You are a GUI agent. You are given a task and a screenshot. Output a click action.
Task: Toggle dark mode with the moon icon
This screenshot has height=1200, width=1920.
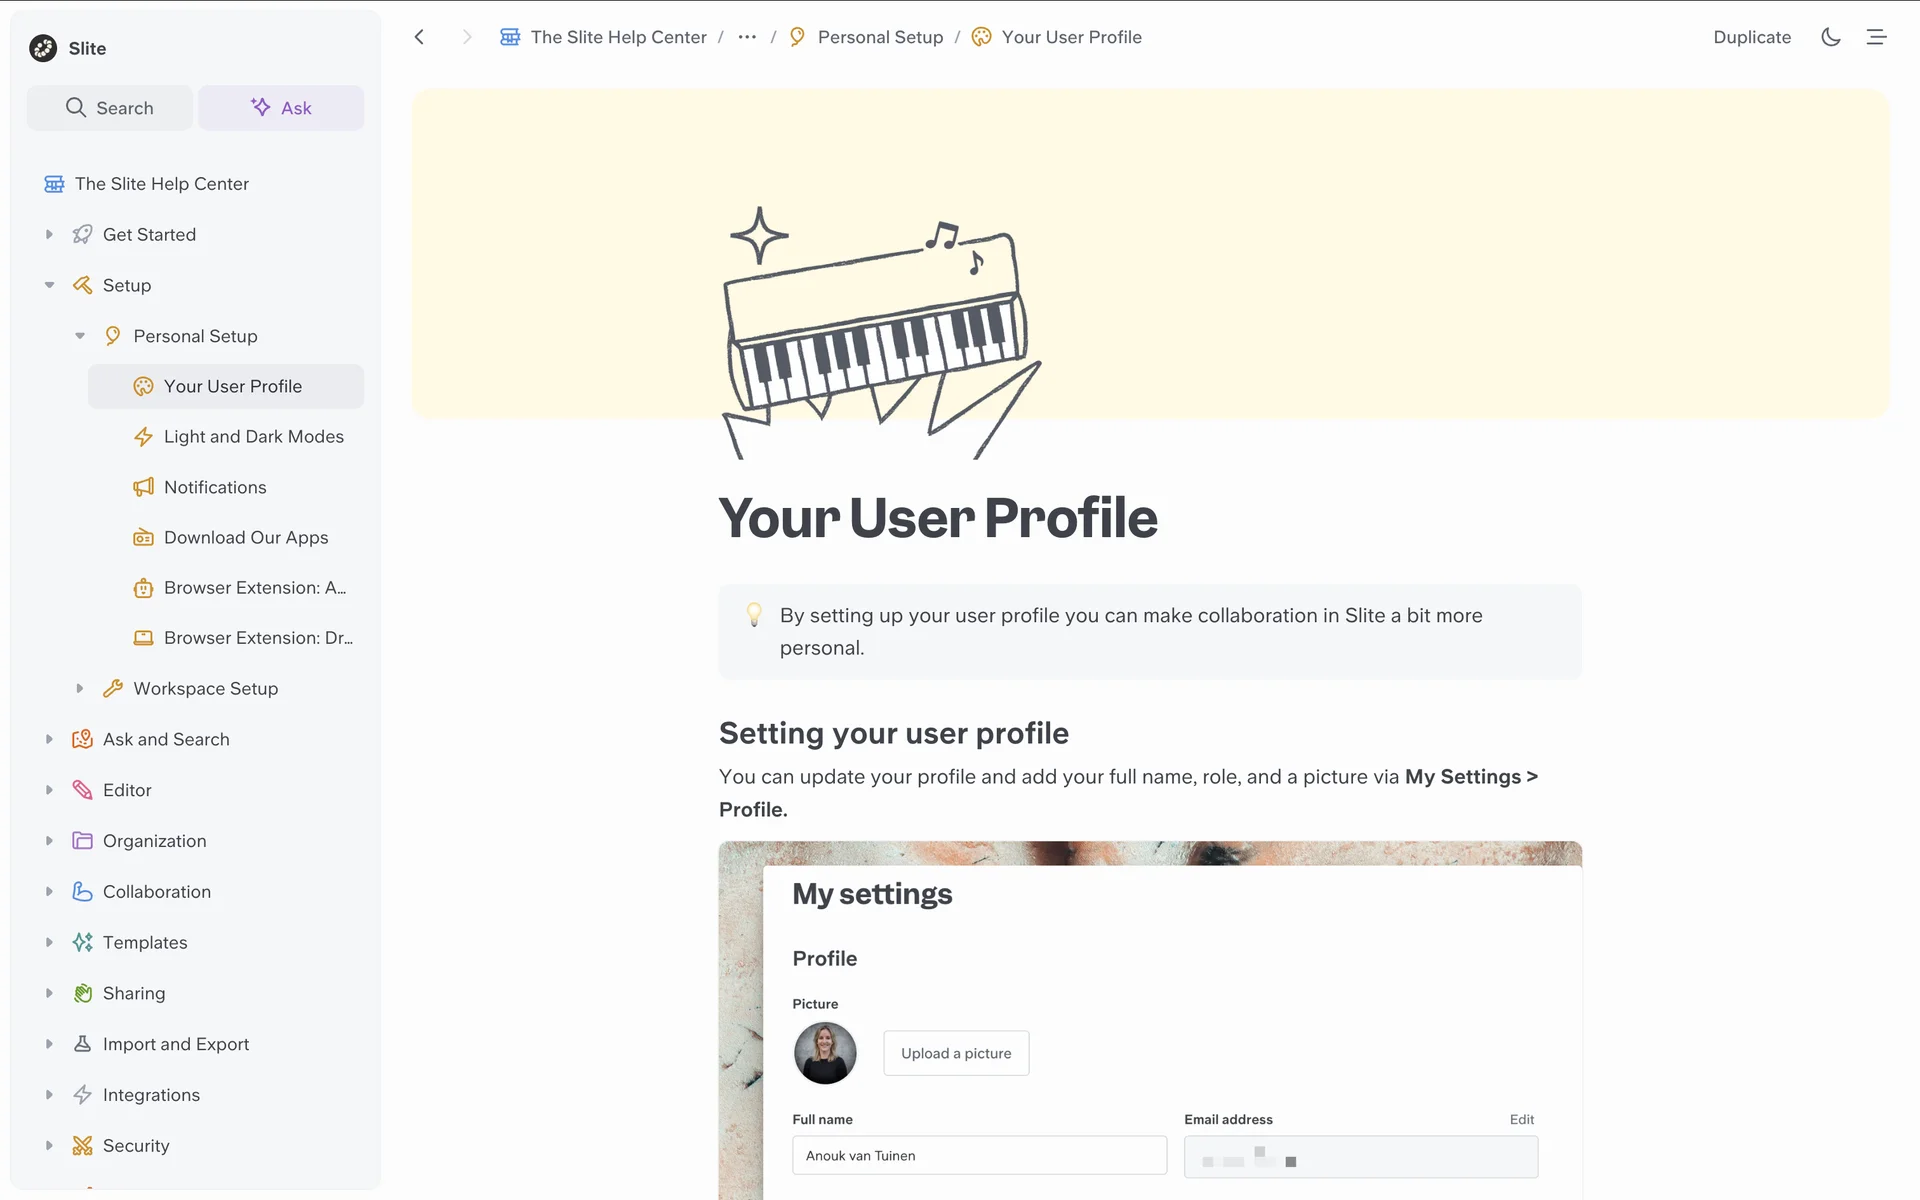coord(1830,37)
